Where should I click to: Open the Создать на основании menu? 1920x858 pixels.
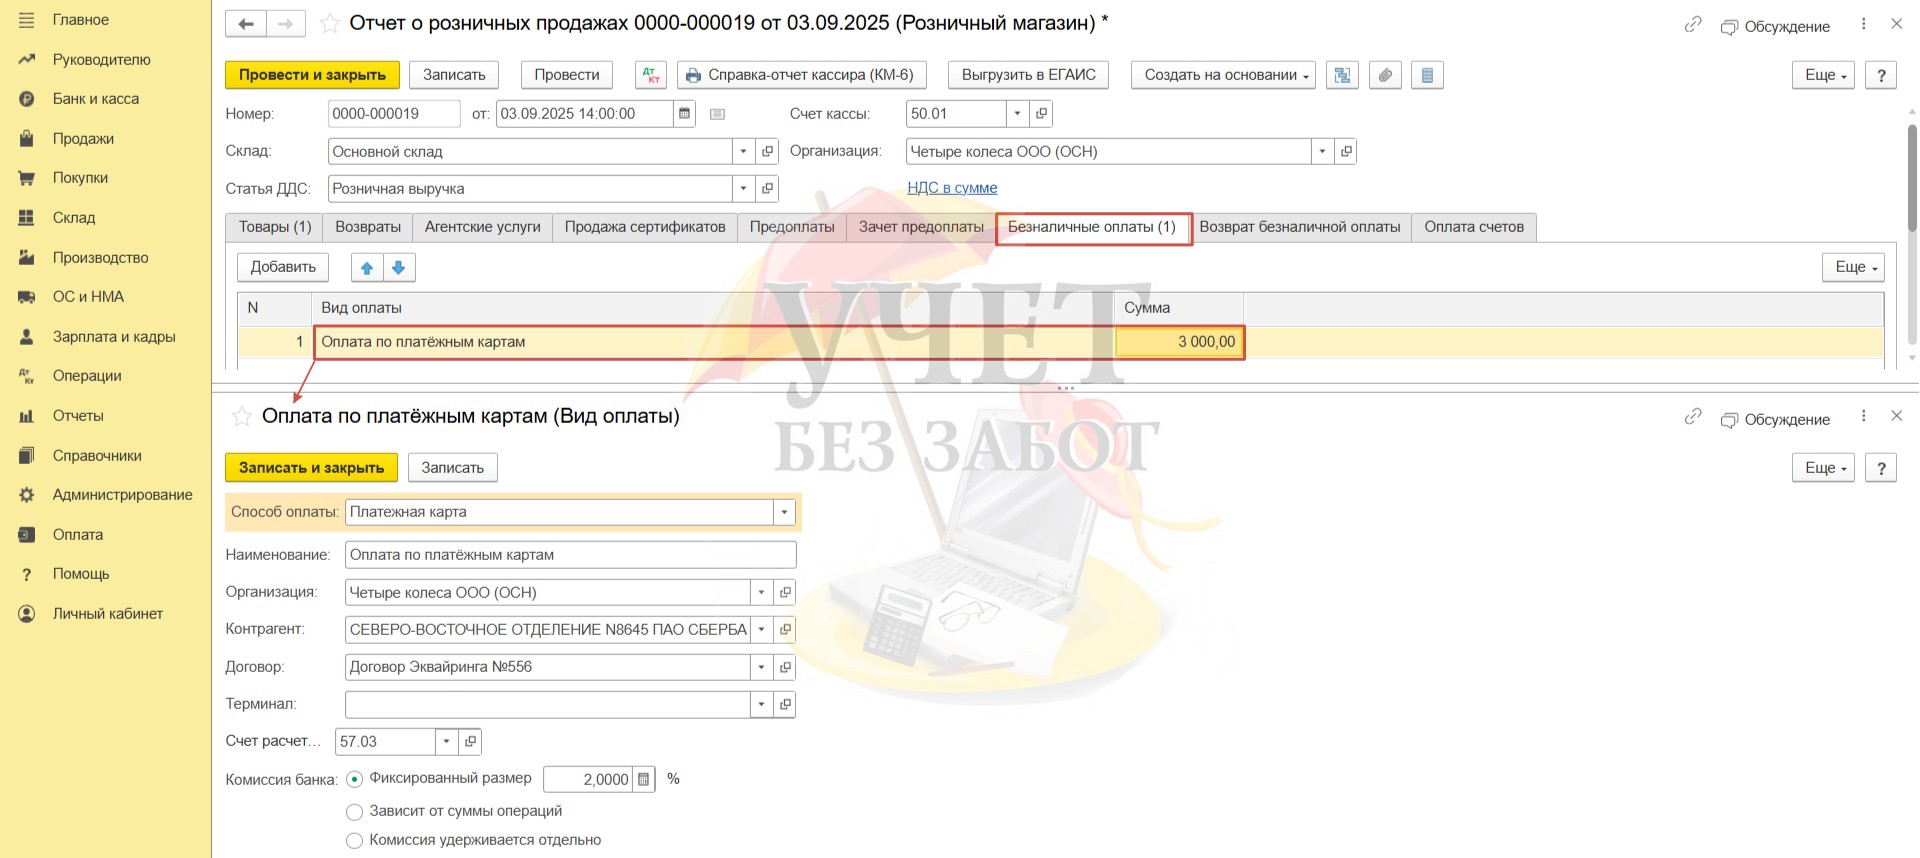[1225, 75]
